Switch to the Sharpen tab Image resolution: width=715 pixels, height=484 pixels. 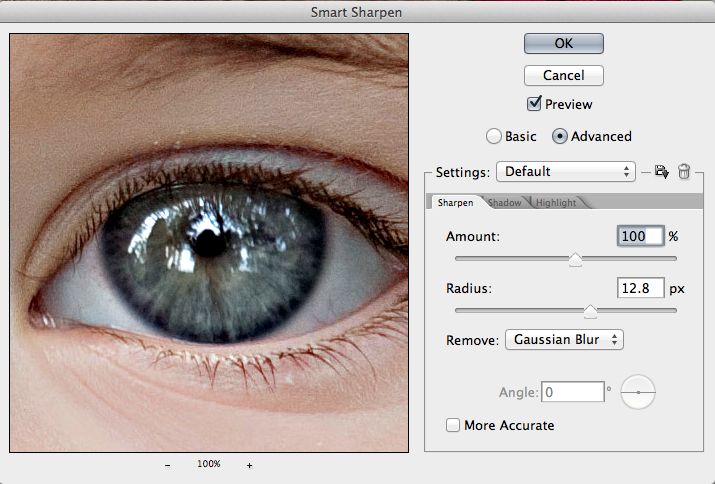point(455,203)
